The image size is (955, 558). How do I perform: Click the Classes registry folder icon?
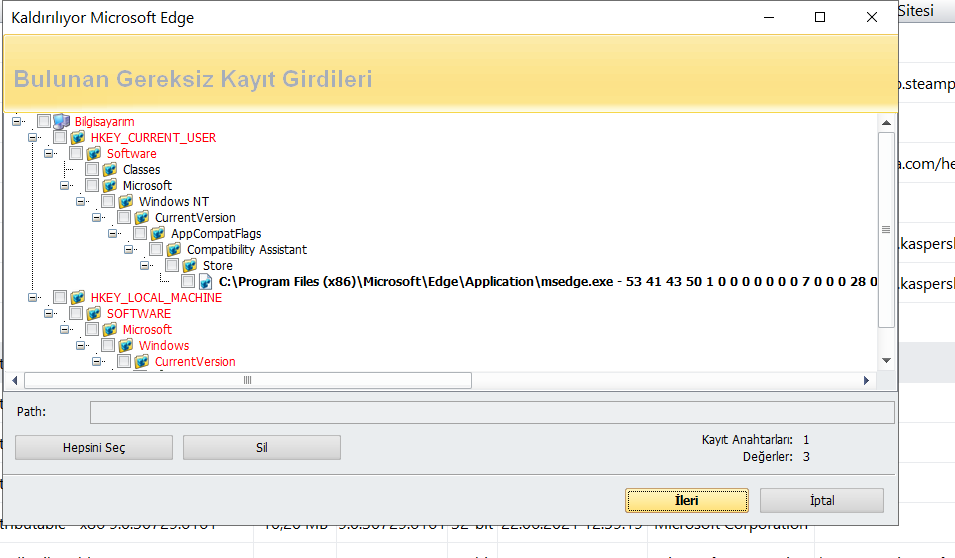[x=110, y=169]
